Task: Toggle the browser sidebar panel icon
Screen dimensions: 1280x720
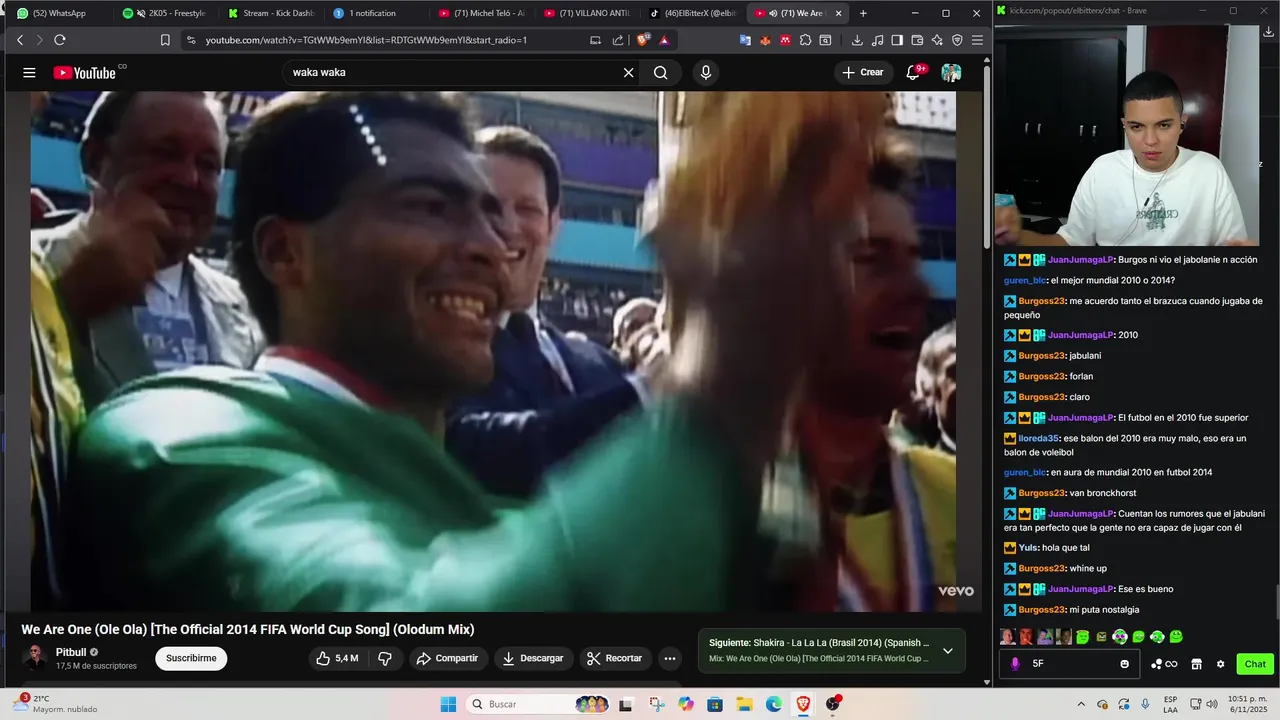Action: pyautogui.click(x=897, y=40)
